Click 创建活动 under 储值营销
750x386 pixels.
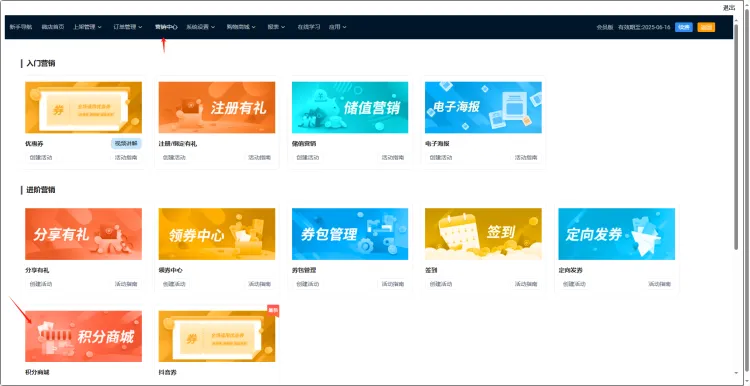tap(308, 157)
